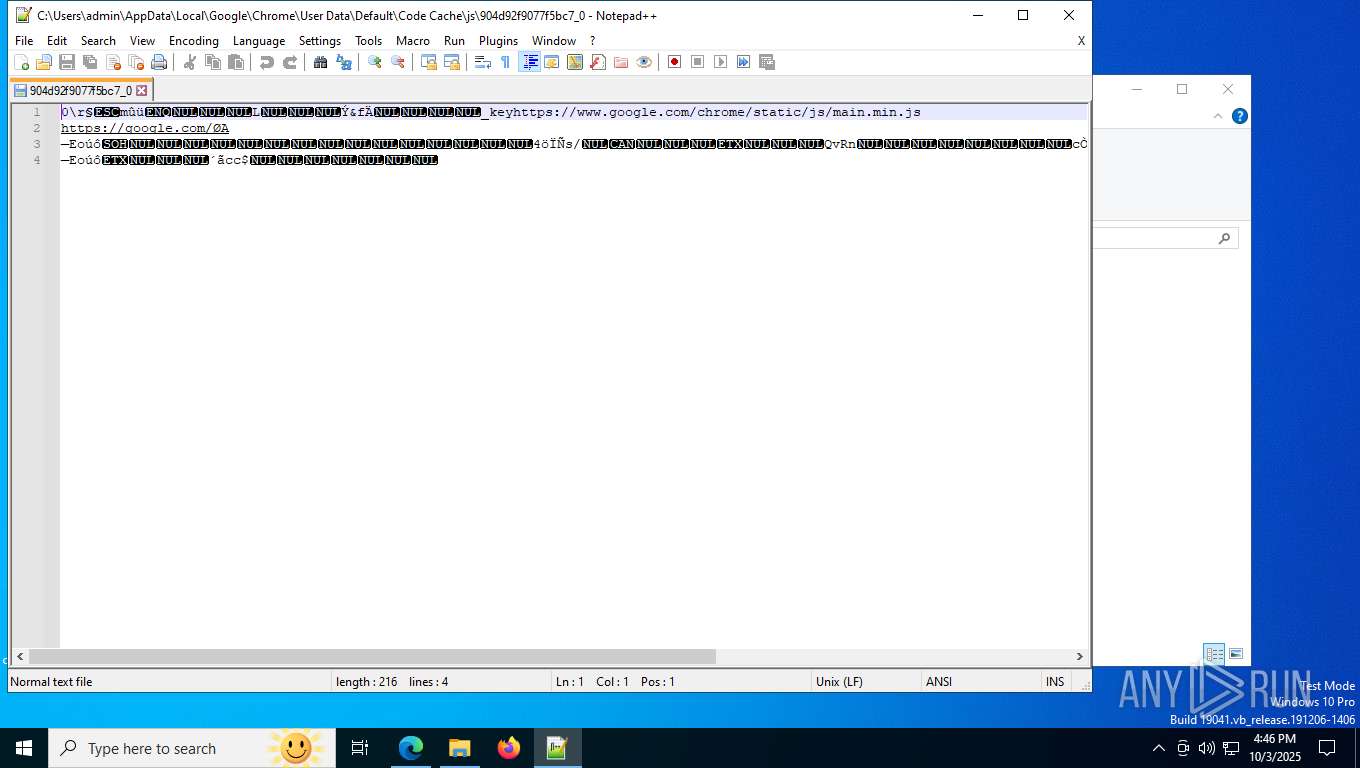Click the horizontal scrollbar right arrow
Viewport: 1360px width, 768px height.
tap(1080, 657)
